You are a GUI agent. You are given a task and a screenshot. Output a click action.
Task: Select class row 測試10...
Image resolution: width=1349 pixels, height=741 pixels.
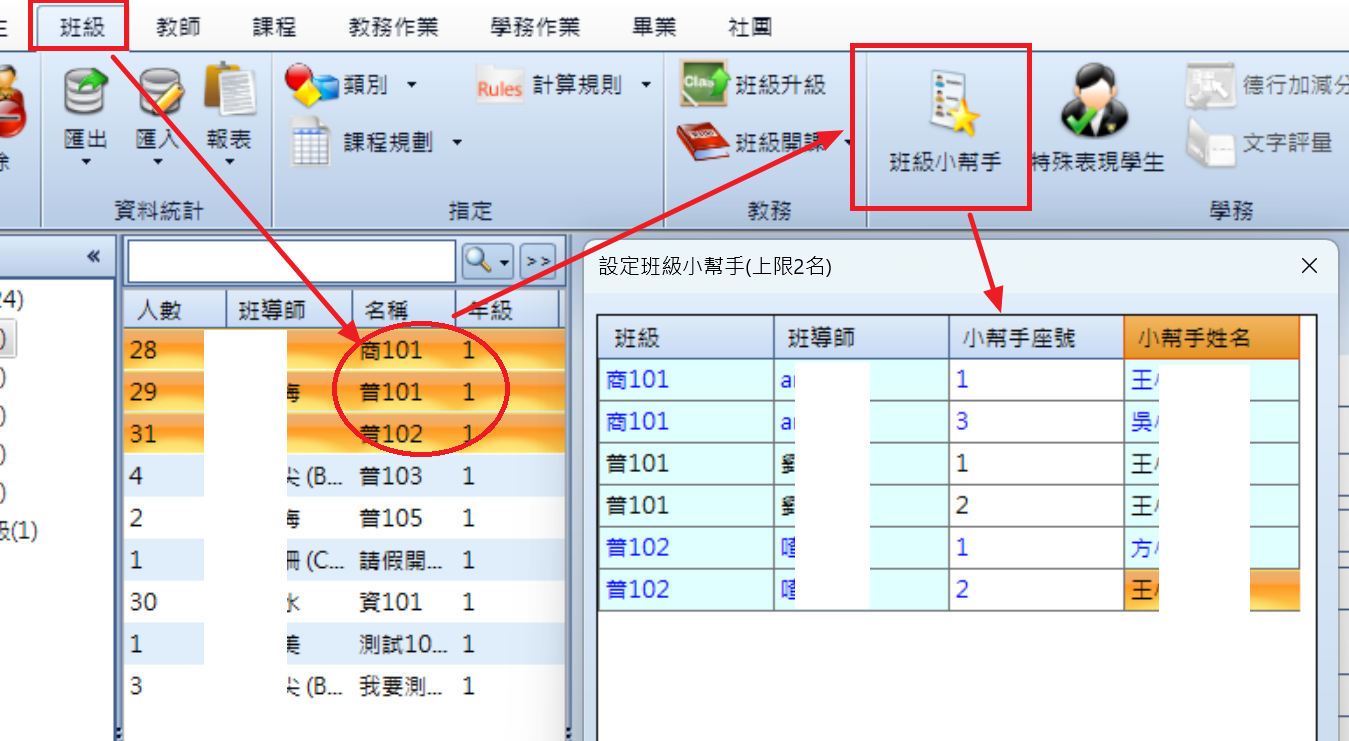pos(342,644)
